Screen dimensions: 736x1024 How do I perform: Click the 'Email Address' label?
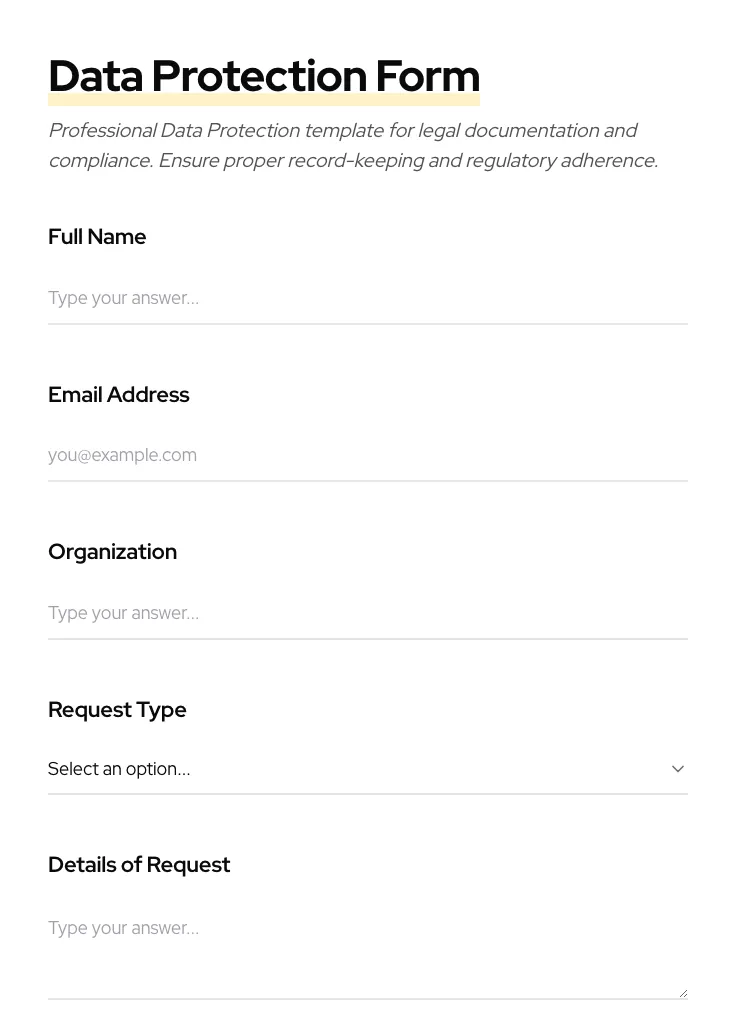coord(118,395)
